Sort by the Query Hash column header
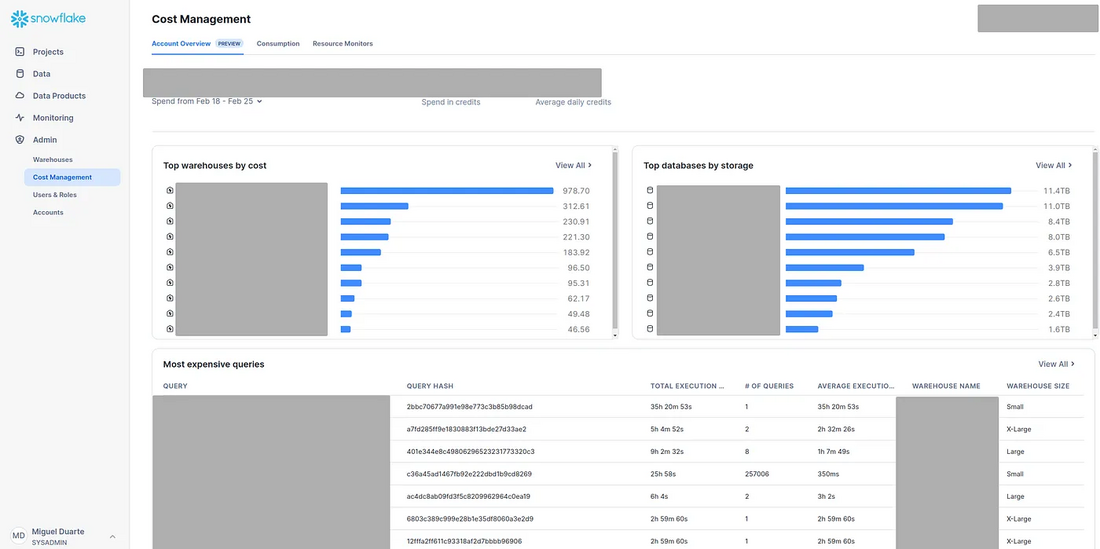This screenshot has height=549, width=1100. pyautogui.click(x=430, y=386)
